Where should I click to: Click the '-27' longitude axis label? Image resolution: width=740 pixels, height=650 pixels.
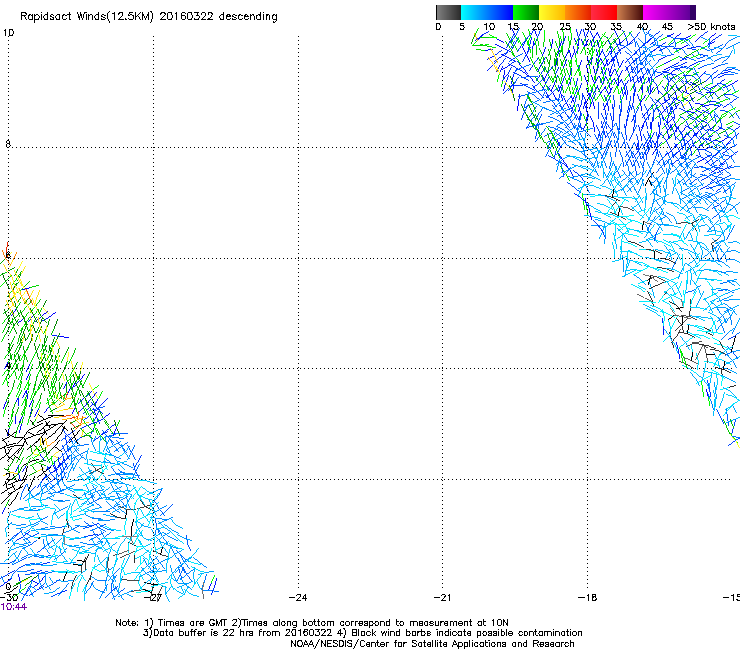click(x=153, y=597)
